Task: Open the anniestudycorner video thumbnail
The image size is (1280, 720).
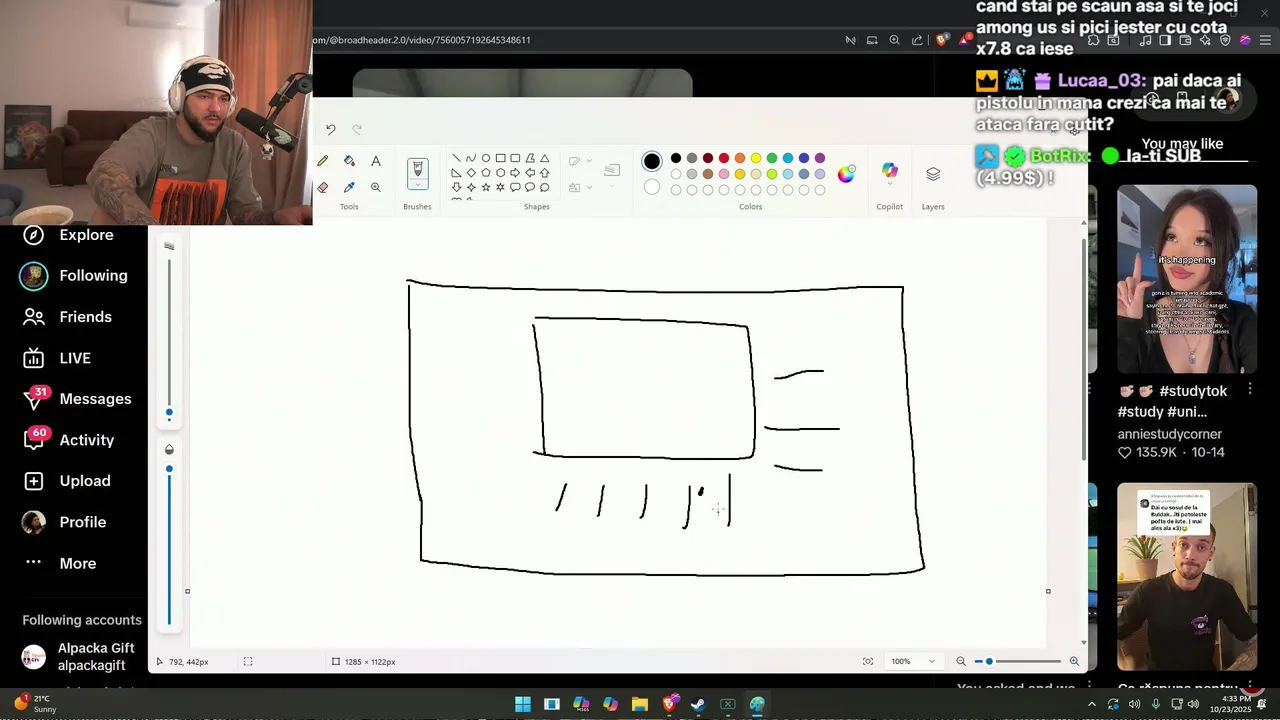Action: (x=1187, y=279)
